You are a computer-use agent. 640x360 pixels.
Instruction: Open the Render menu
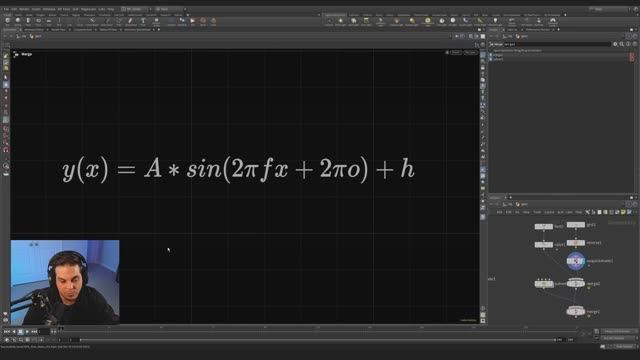click(x=24, y=9)
